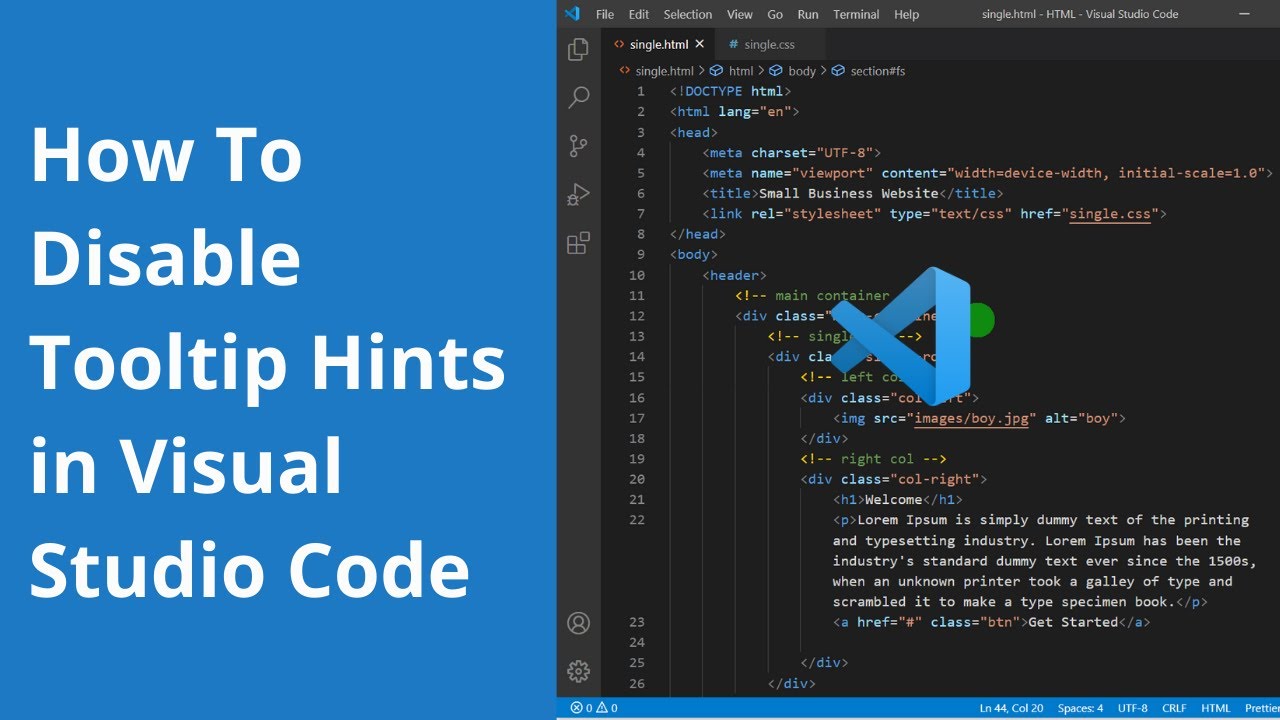Click line number 26 in the gutter

click(638, 684)
